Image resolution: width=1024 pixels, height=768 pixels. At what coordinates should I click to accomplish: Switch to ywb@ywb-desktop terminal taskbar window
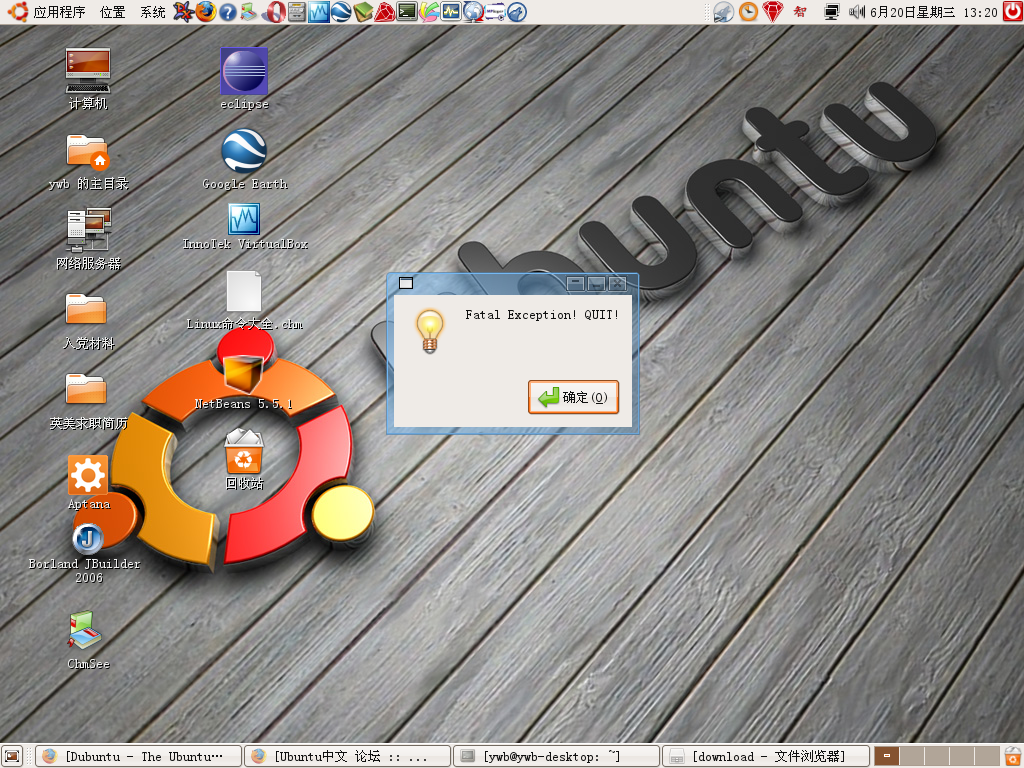click(x=556, y=756)
